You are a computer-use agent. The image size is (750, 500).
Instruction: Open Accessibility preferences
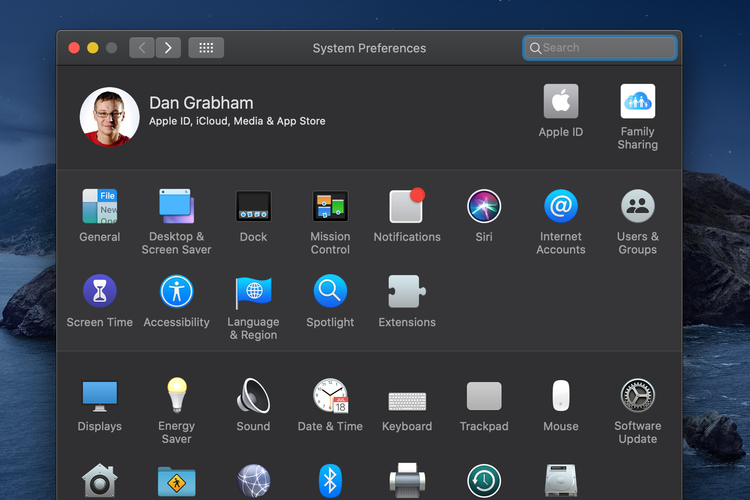176,291
